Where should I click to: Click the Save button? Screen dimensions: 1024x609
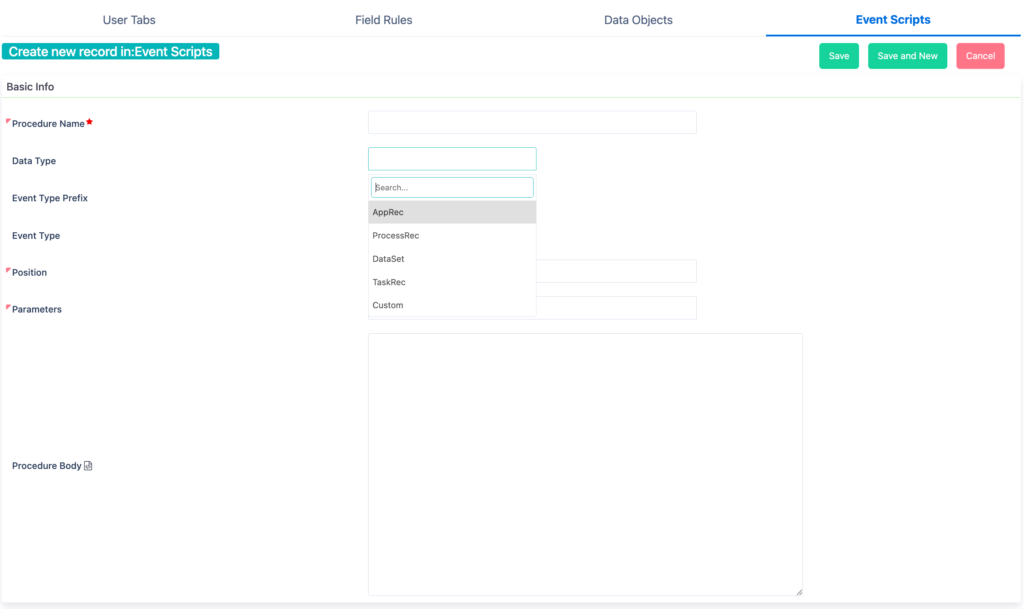839,56
